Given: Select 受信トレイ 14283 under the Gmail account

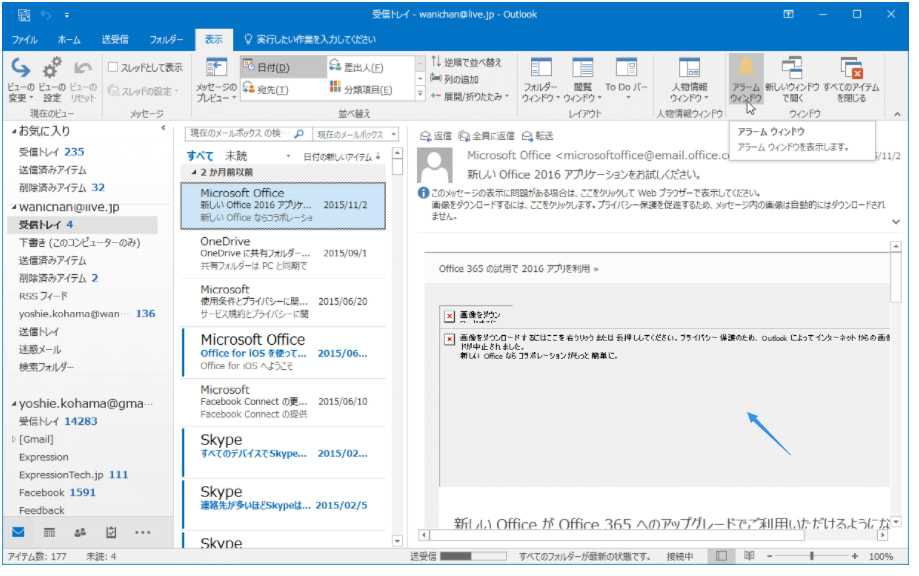Looking at the screenshot, I should [58, 421].
